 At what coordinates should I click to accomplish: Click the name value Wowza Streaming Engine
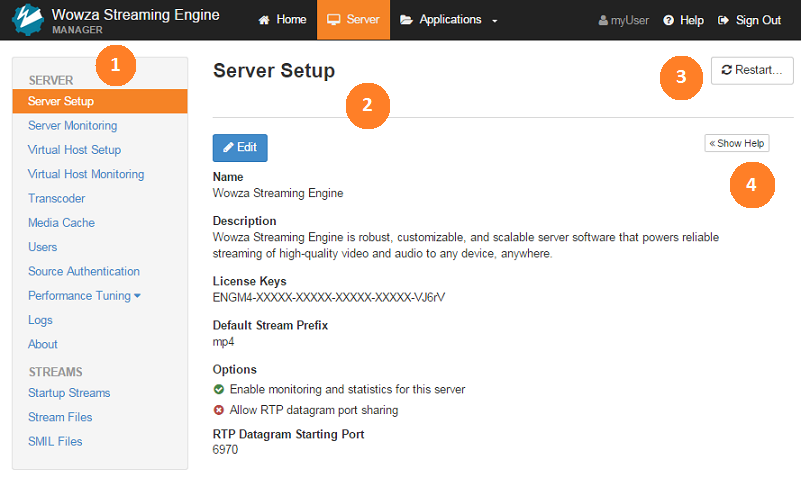(x=278, y=193)
